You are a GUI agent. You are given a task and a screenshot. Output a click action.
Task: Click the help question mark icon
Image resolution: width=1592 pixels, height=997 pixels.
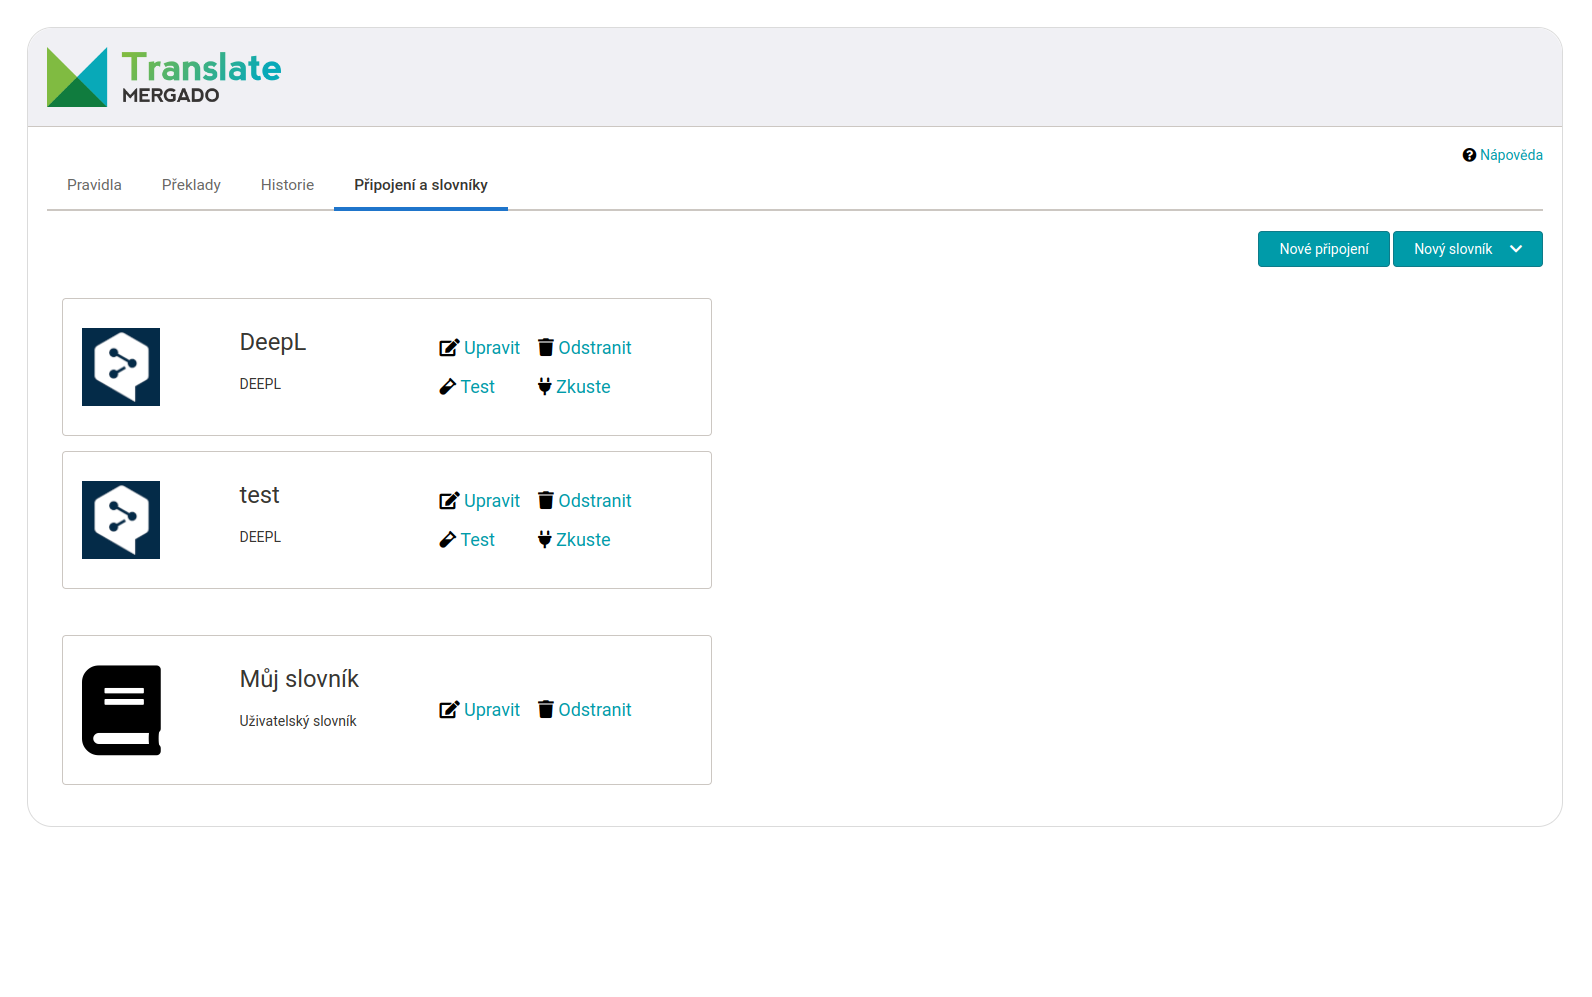[1469, 155]
